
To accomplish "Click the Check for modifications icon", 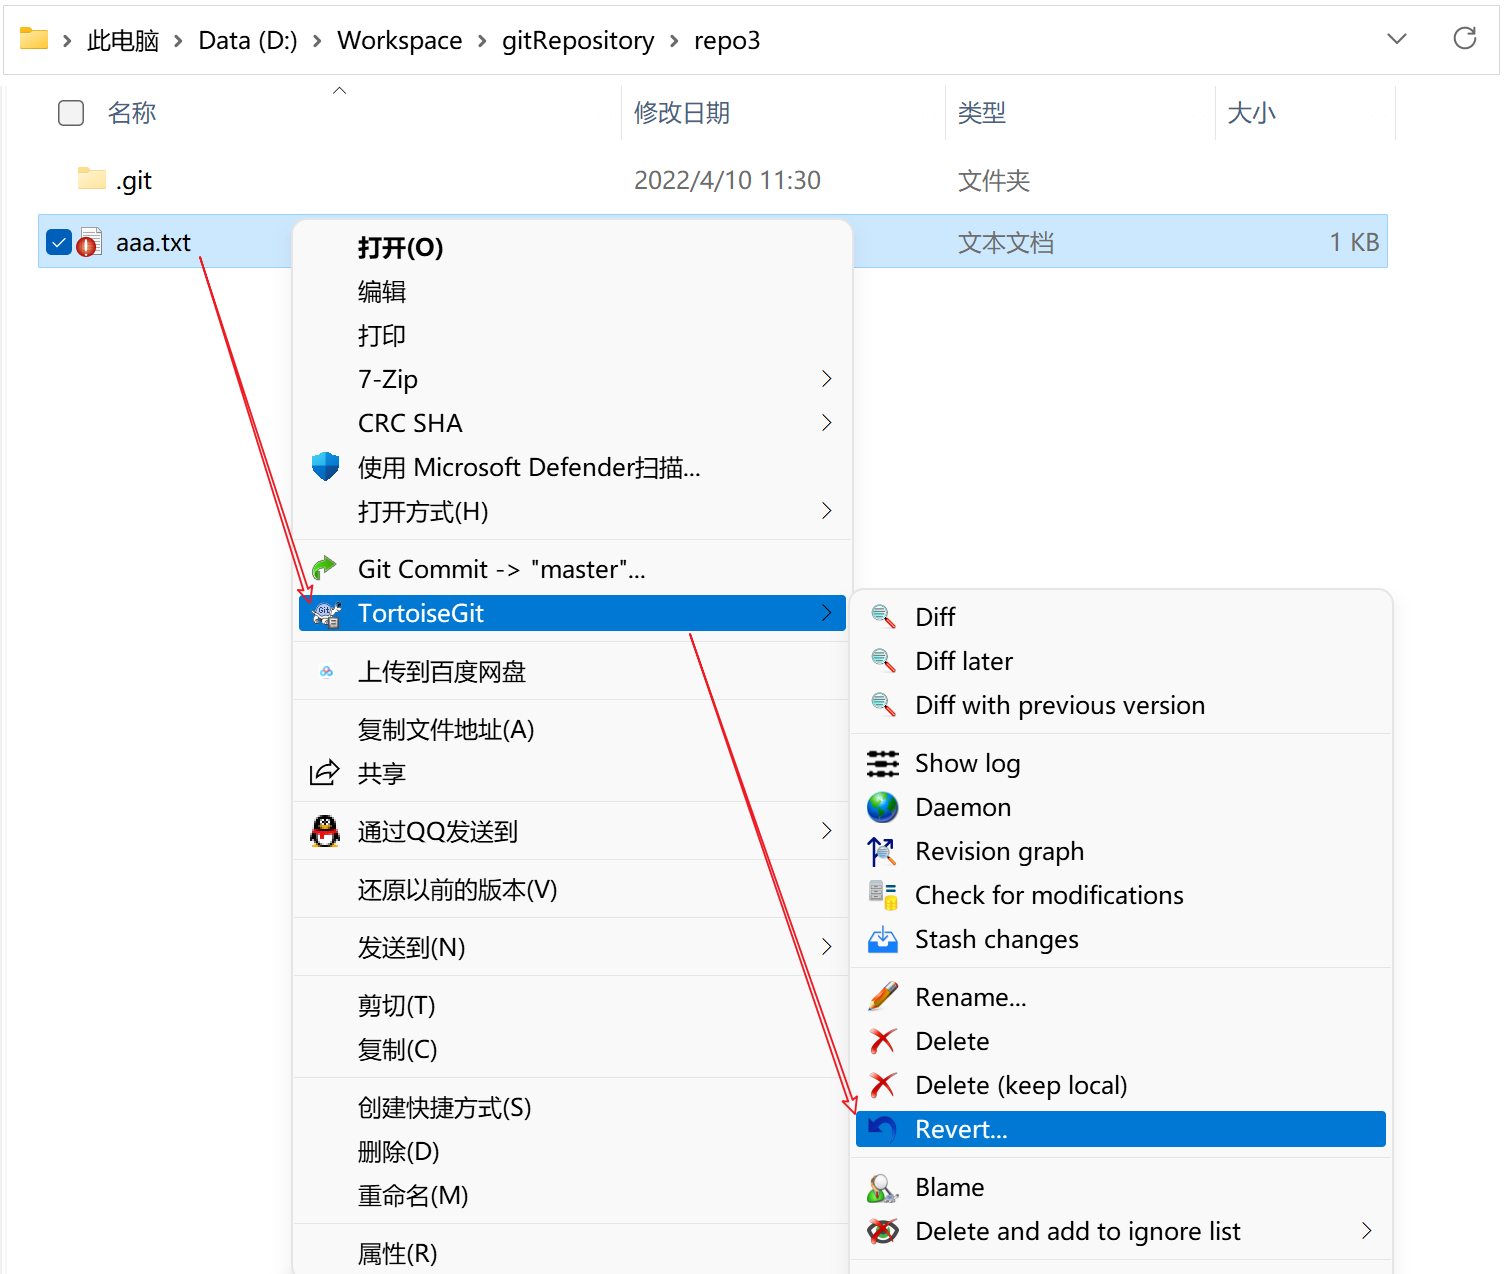I will (882, 895).
